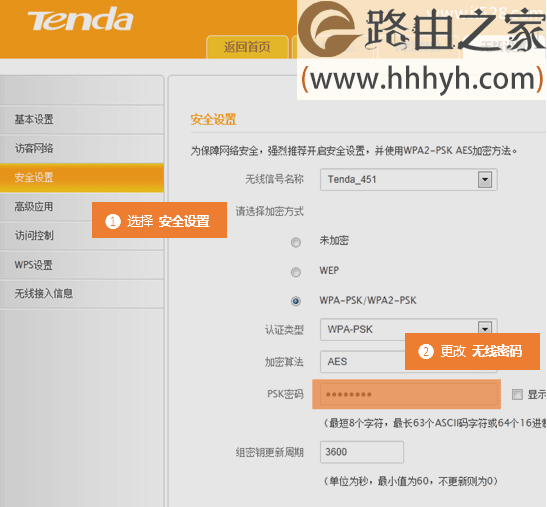
Task: Select the WPA-PSK/WPA2-PSK radio button
Action: [x=296, y=301]
